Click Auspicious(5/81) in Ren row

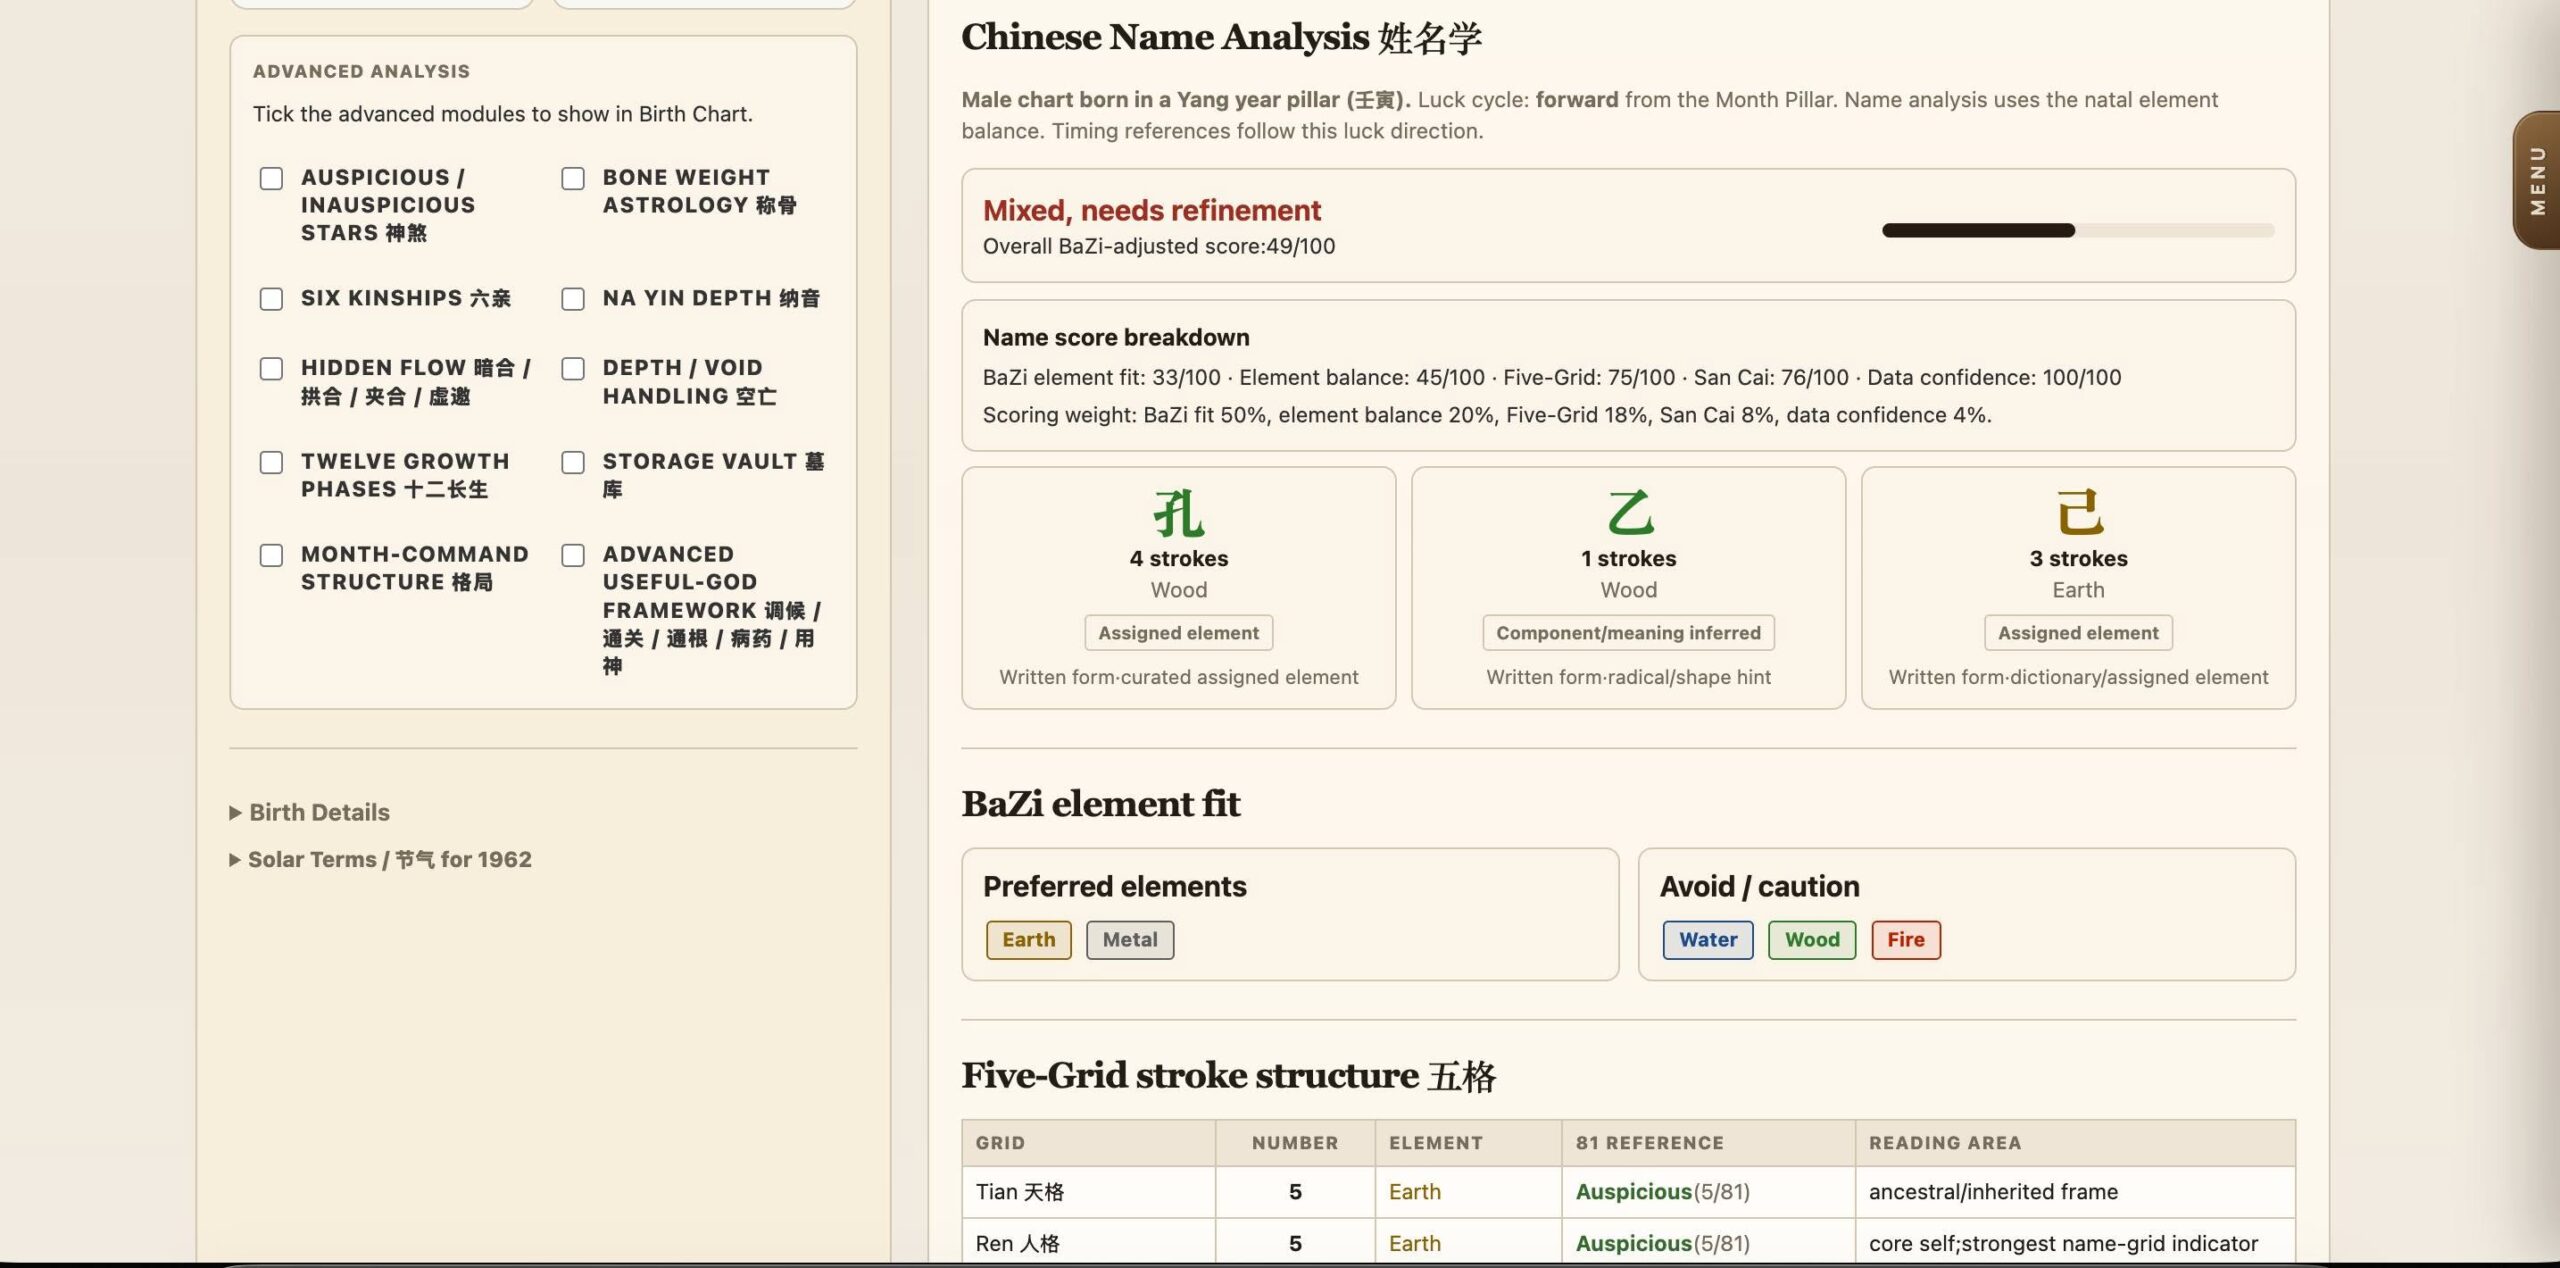[1663, 1244]
